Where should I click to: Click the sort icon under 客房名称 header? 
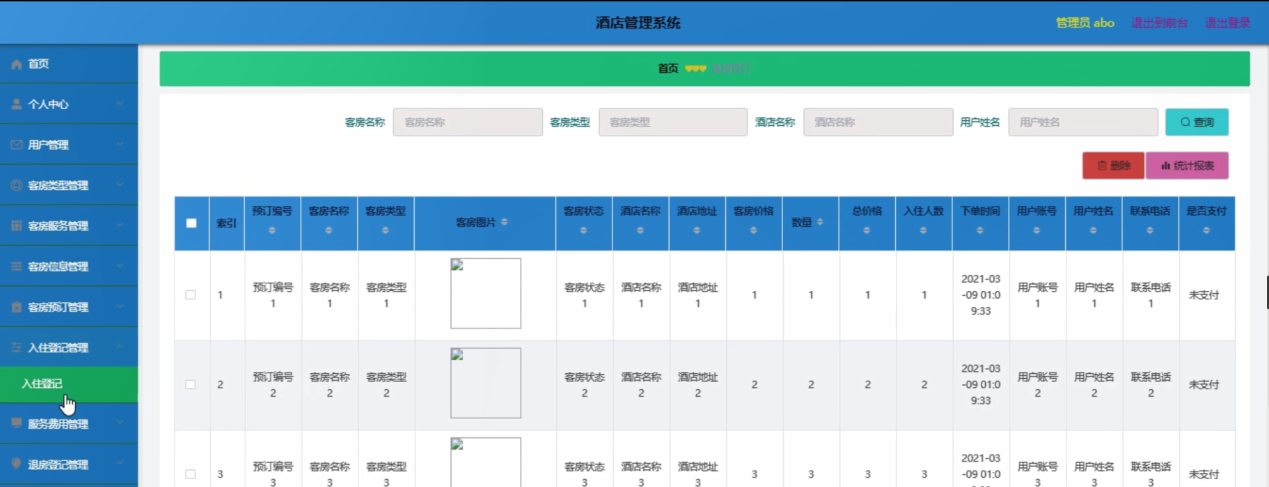(x=329, y=231)
